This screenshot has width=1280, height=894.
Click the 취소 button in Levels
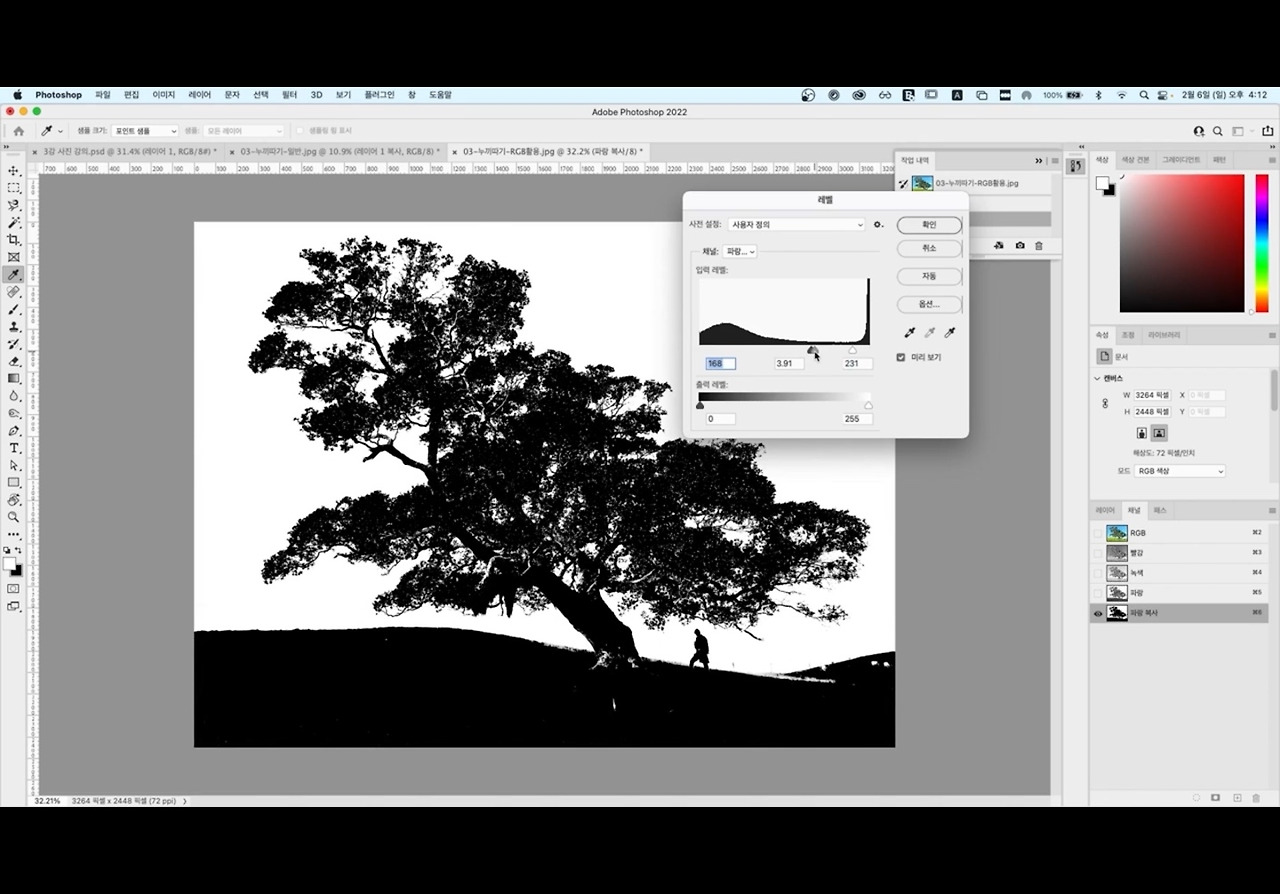[x=929, y=248]
